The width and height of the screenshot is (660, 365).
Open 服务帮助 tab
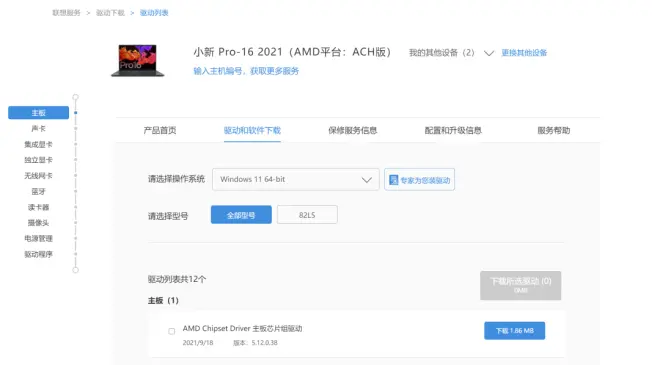[554, 131]
